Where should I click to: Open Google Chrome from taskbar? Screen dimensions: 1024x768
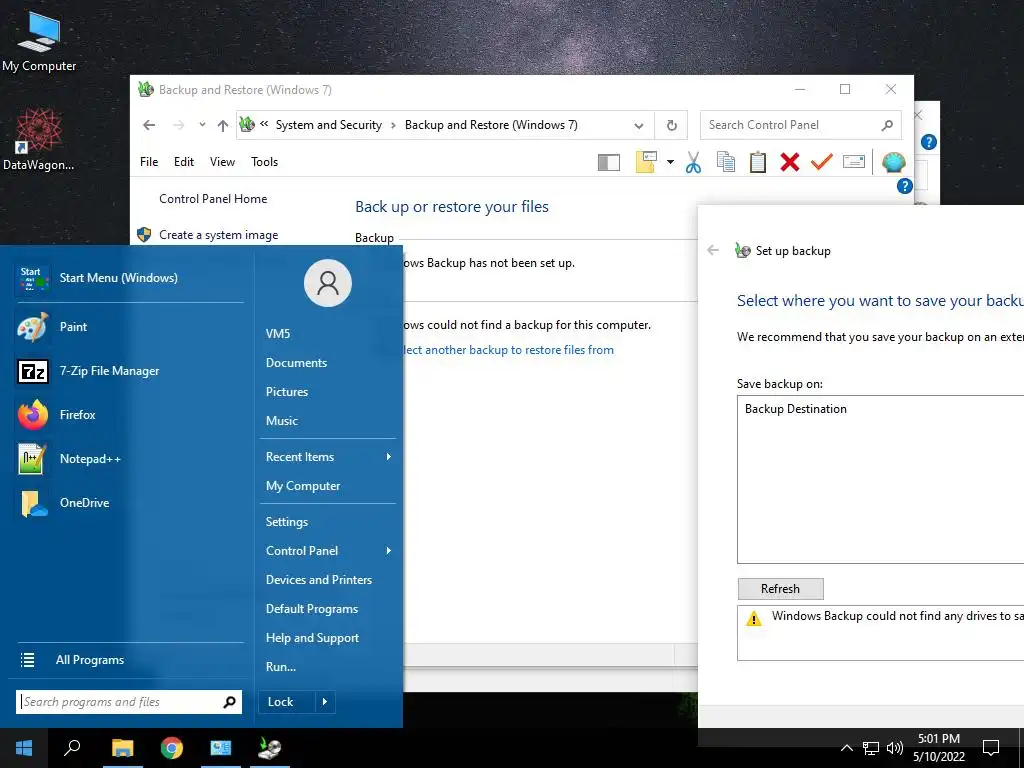172,748
